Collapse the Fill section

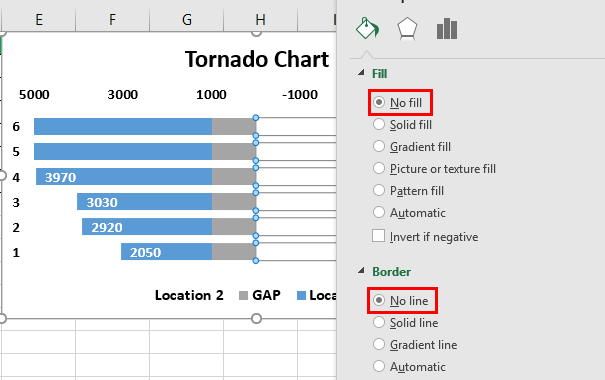pyautogui.click(x=361, y=73)
